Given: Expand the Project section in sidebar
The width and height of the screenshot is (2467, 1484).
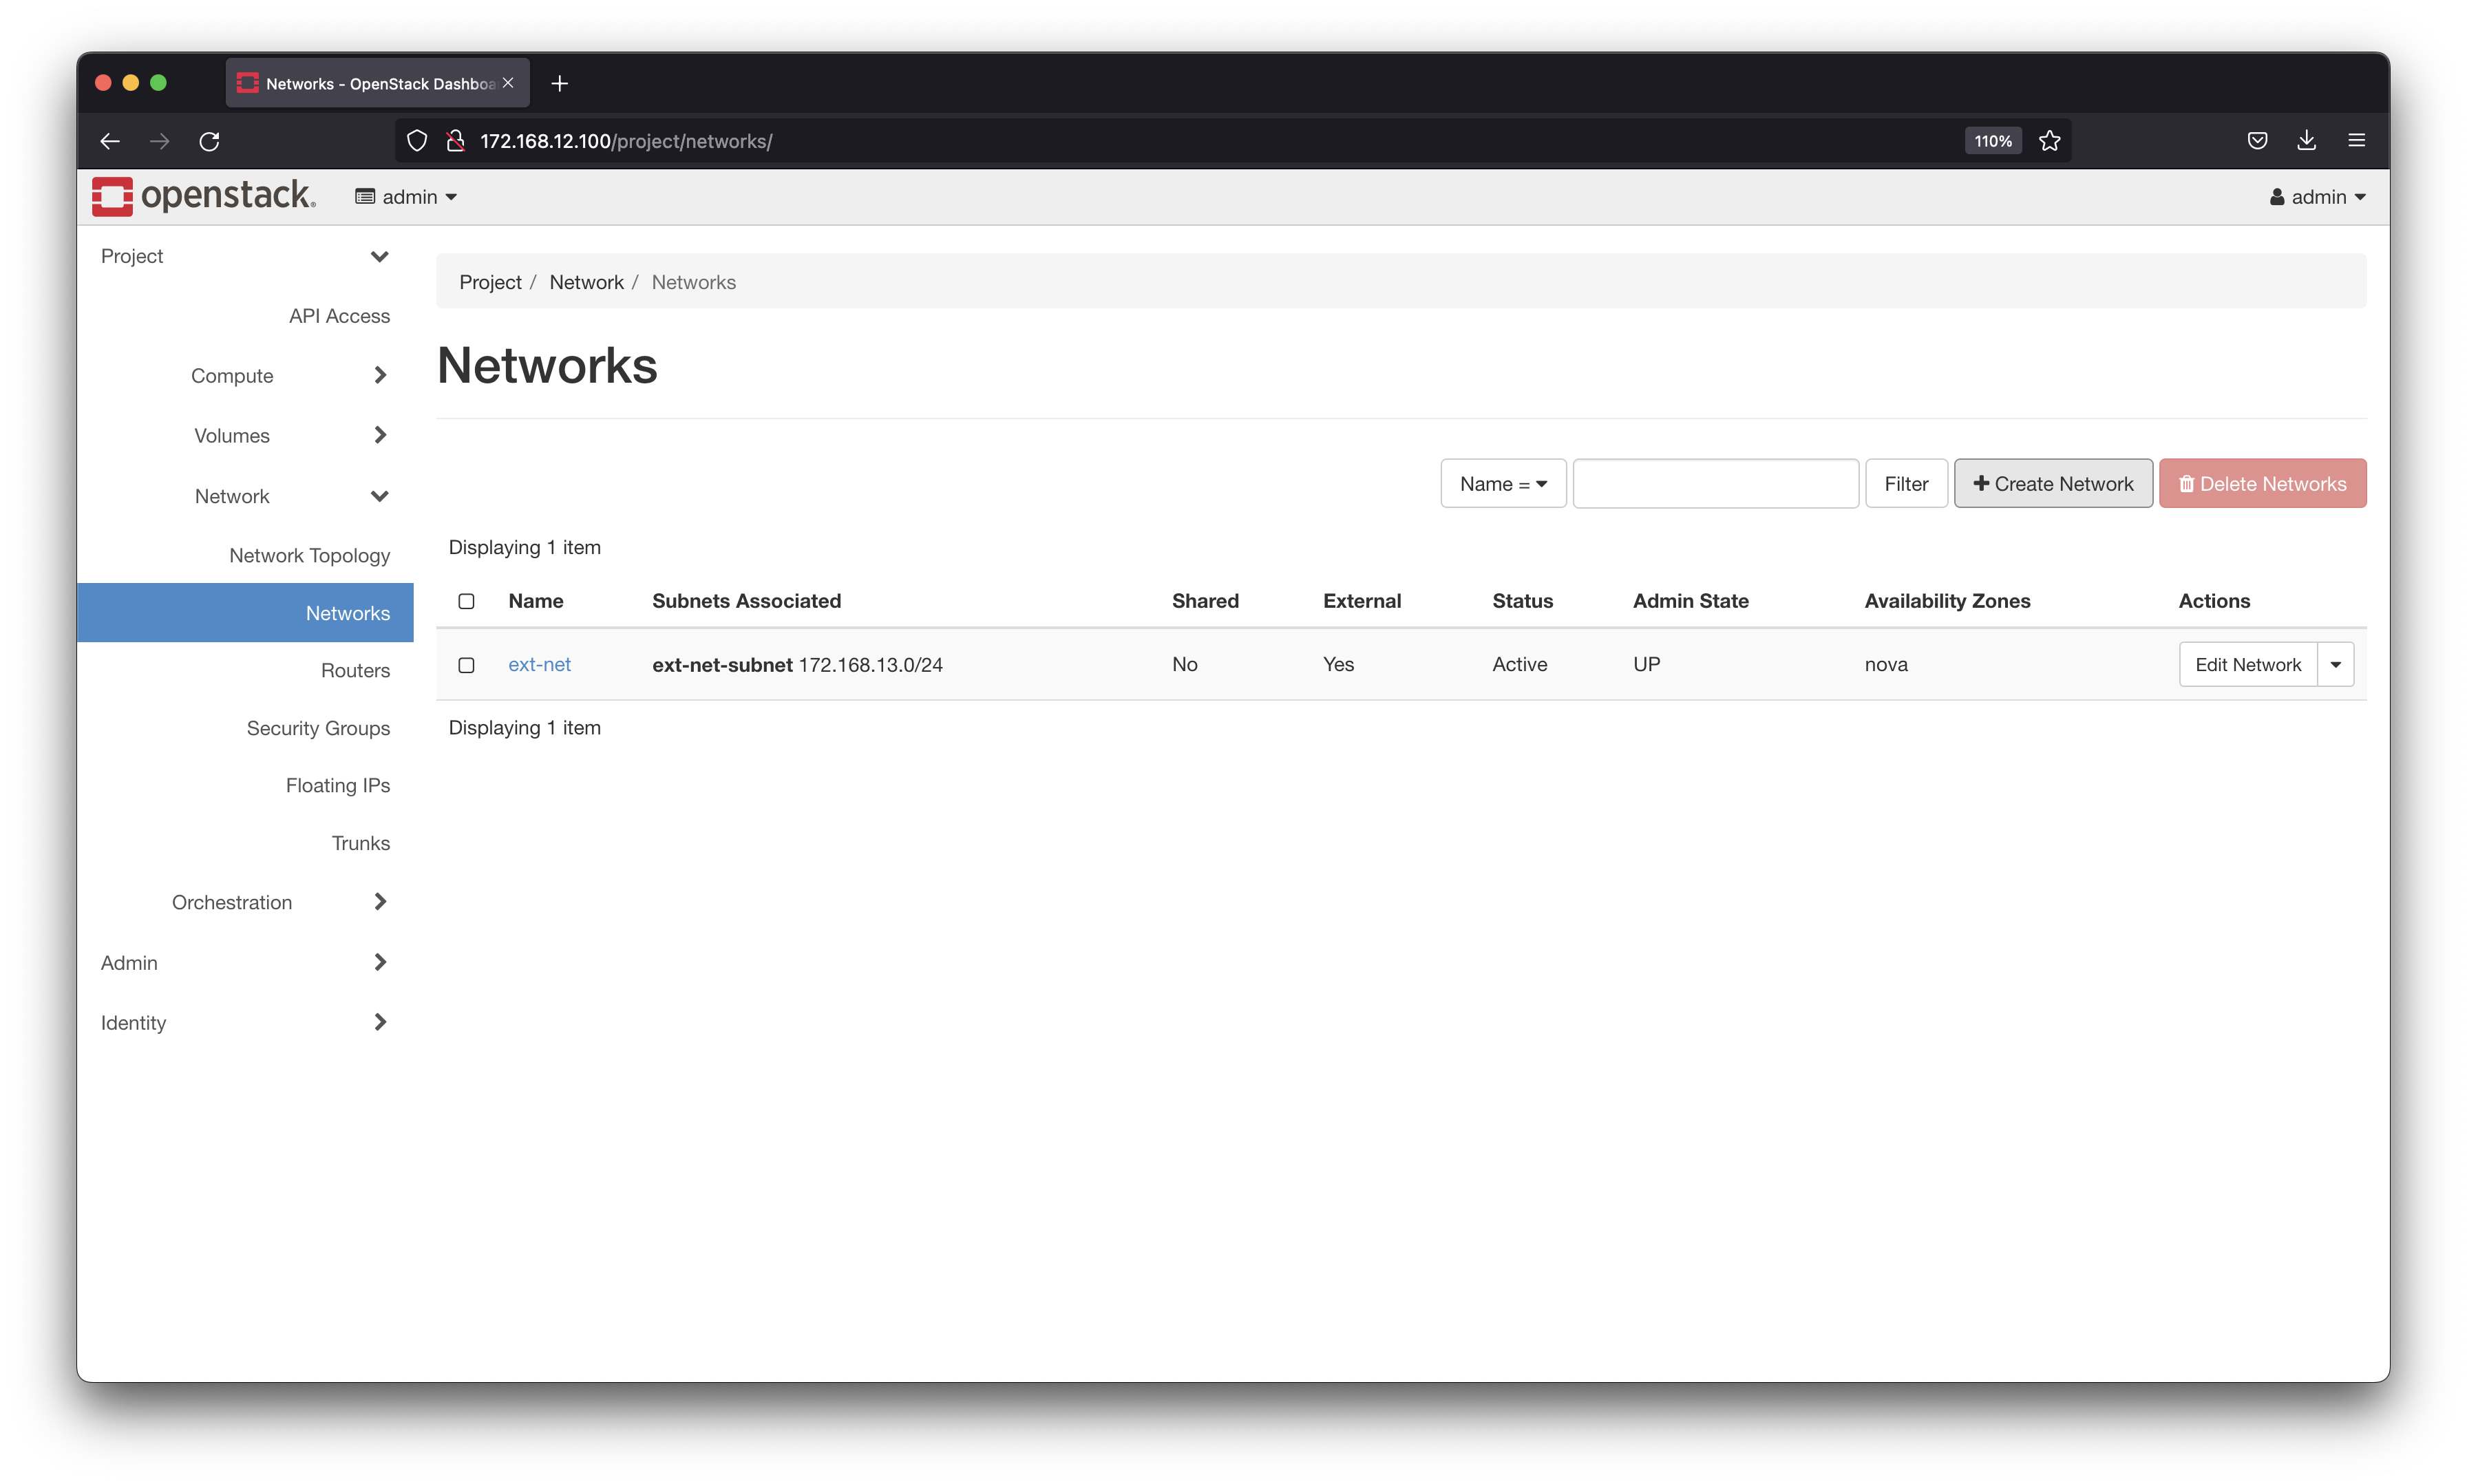Looking at the screenshot, I should (243, 255).
